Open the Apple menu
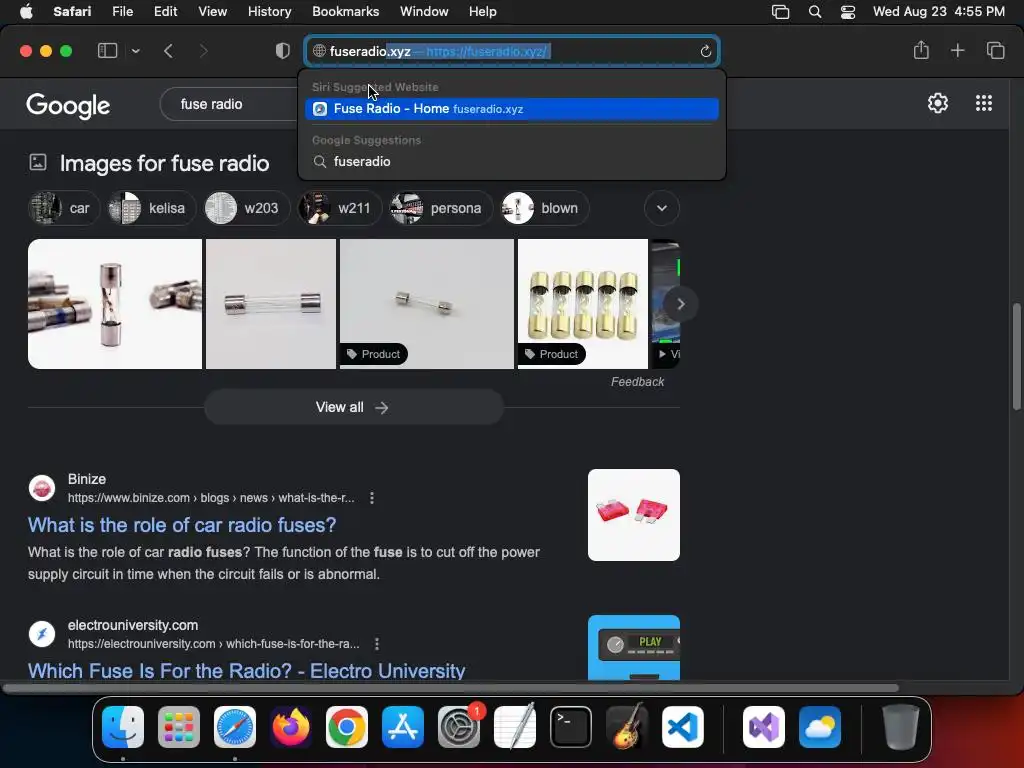 click(26, 11)
